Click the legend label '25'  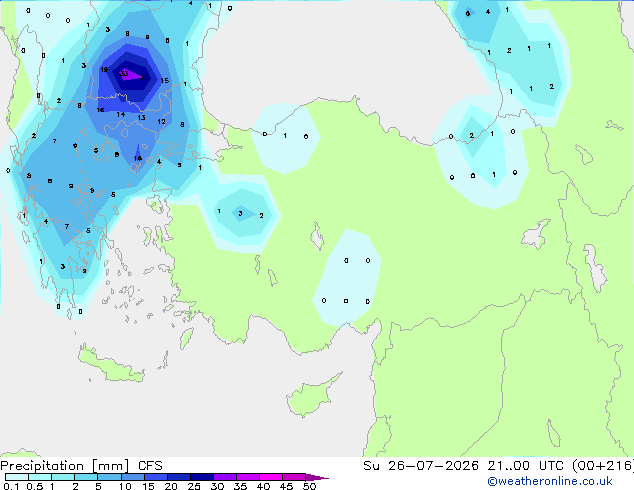(194, 486)
